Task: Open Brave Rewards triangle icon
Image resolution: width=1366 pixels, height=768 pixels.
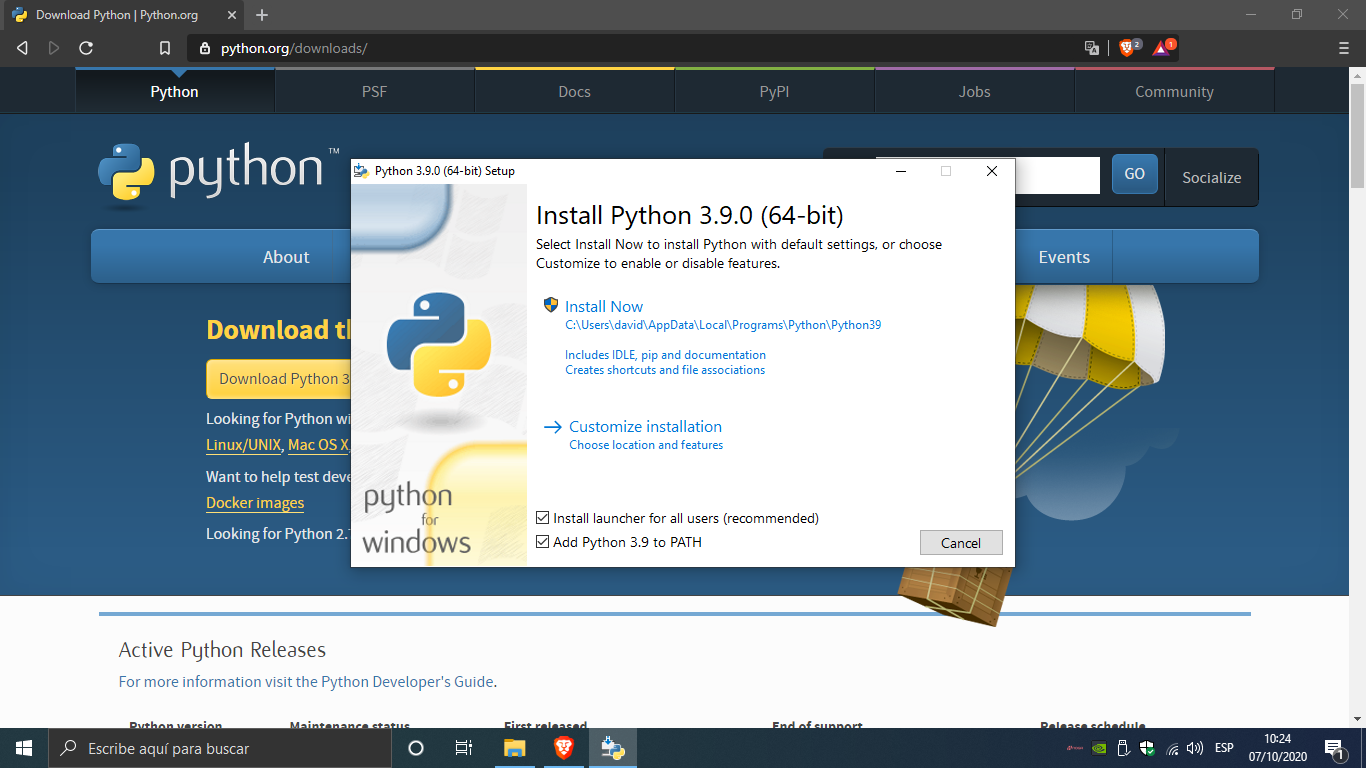Action: tap(1162, 48)
